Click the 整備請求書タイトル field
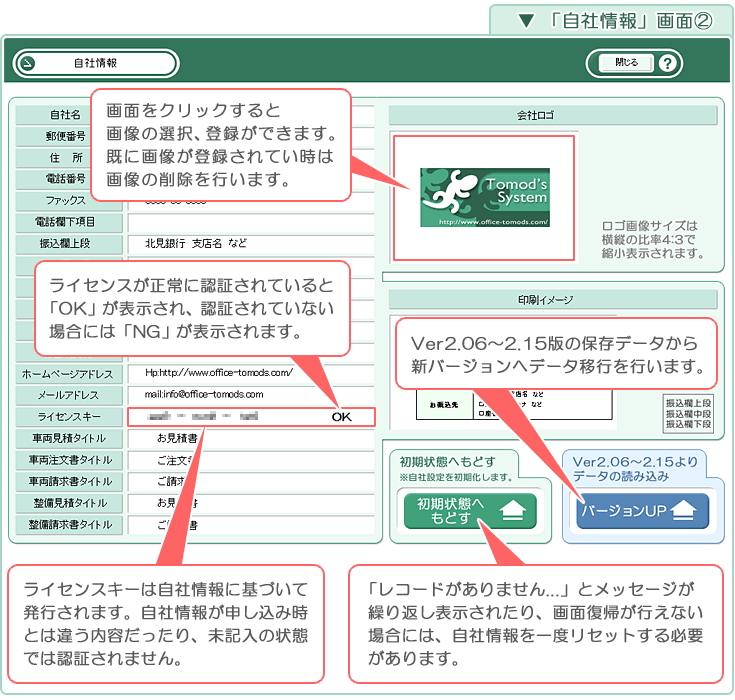This screenshot has height=700, width=735. click(x=251, y=525)
